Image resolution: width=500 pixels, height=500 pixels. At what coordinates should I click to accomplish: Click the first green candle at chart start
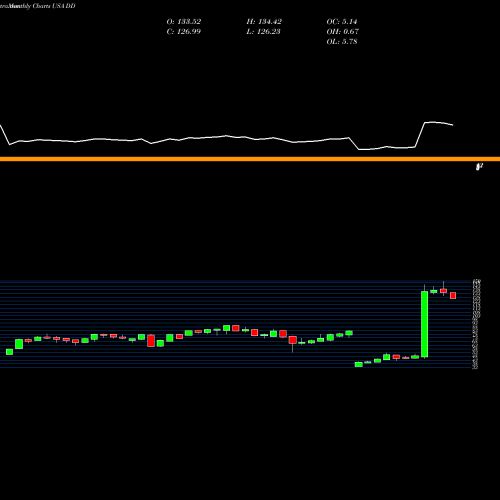[9, 352]
